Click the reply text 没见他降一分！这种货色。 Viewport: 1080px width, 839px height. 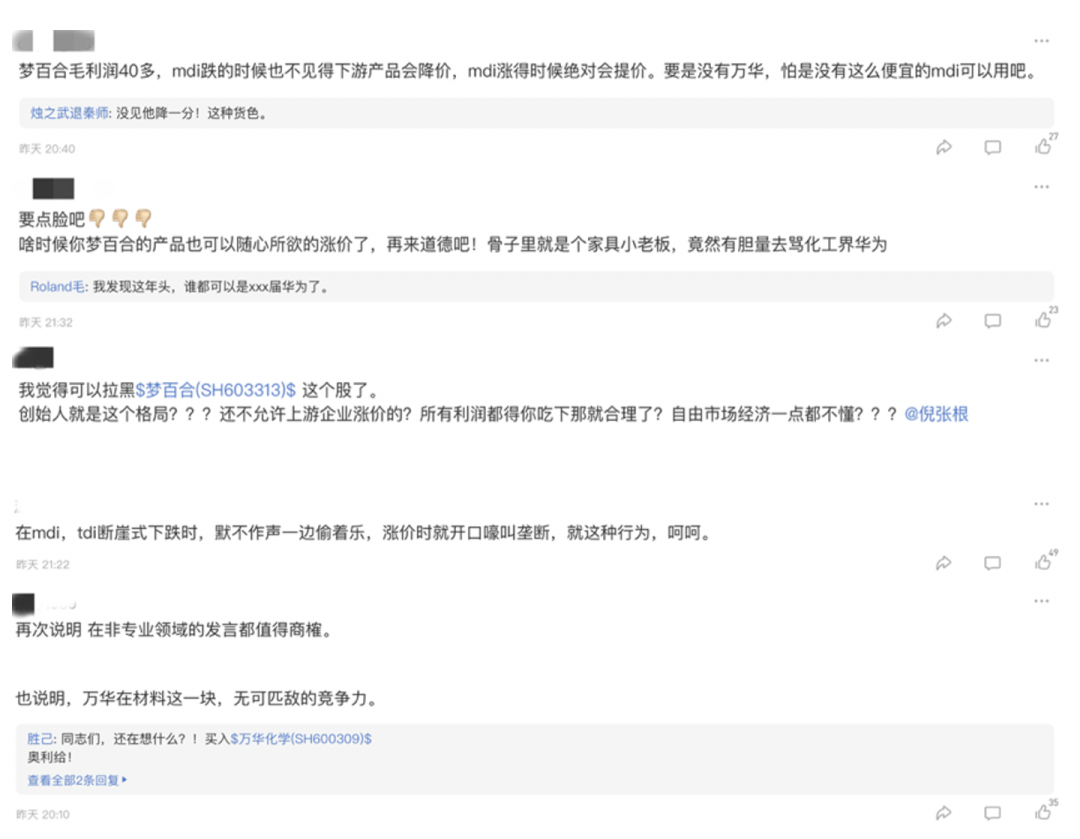click(x=191, y=113)
